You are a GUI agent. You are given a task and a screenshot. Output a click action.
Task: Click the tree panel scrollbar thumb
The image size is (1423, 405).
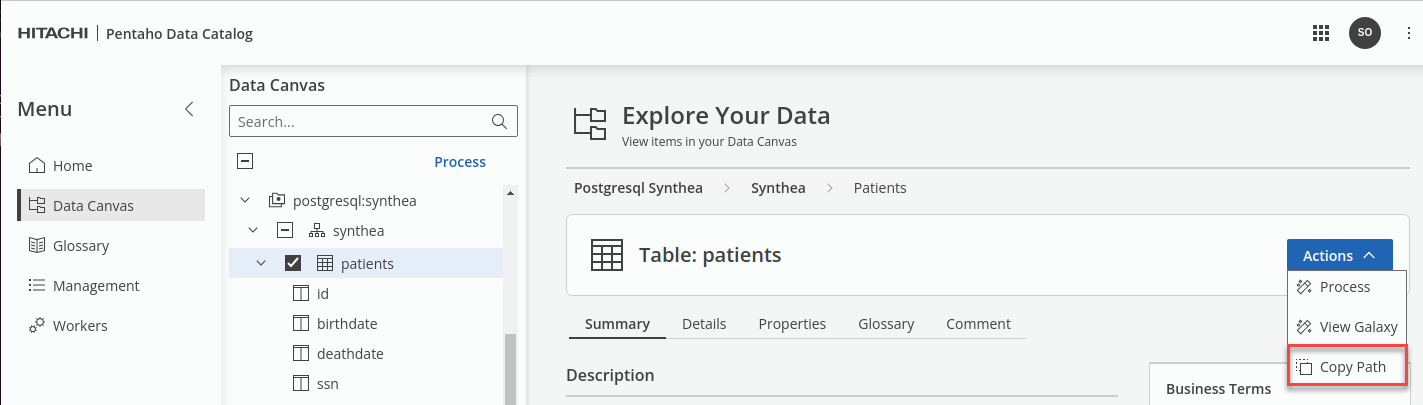[x=510, y=368]
